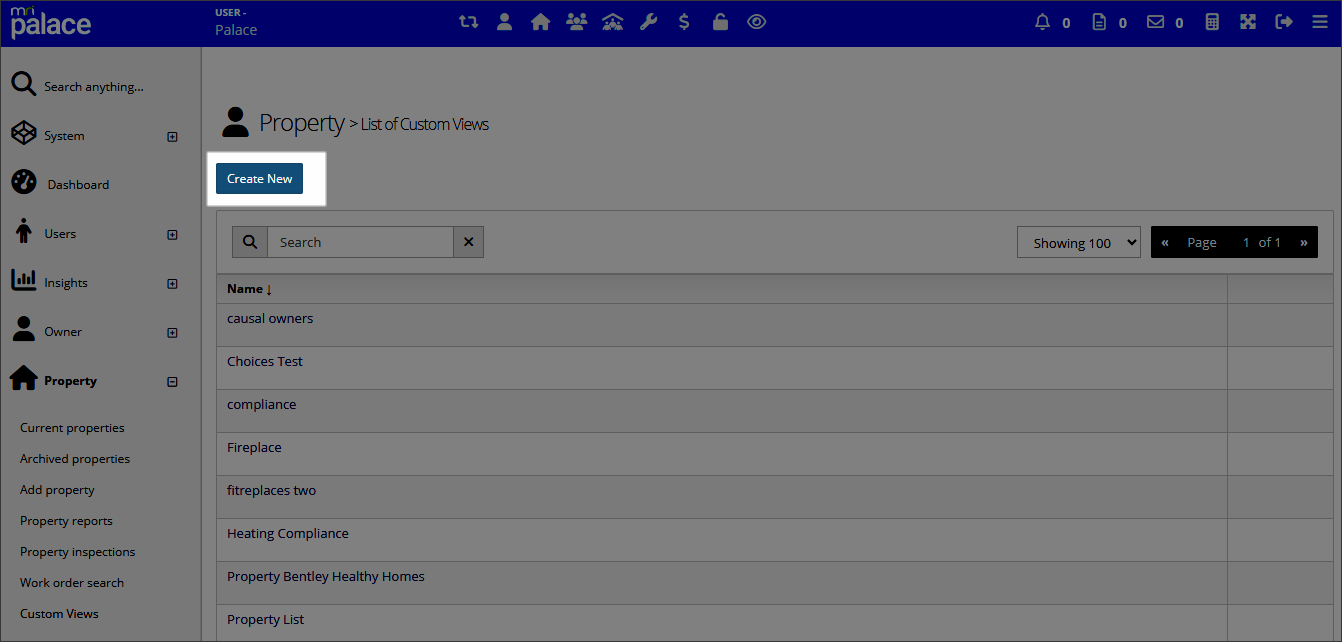Clear the search with the X button
This screenshot has width=1342, height=642.
(x=468, y=242)
